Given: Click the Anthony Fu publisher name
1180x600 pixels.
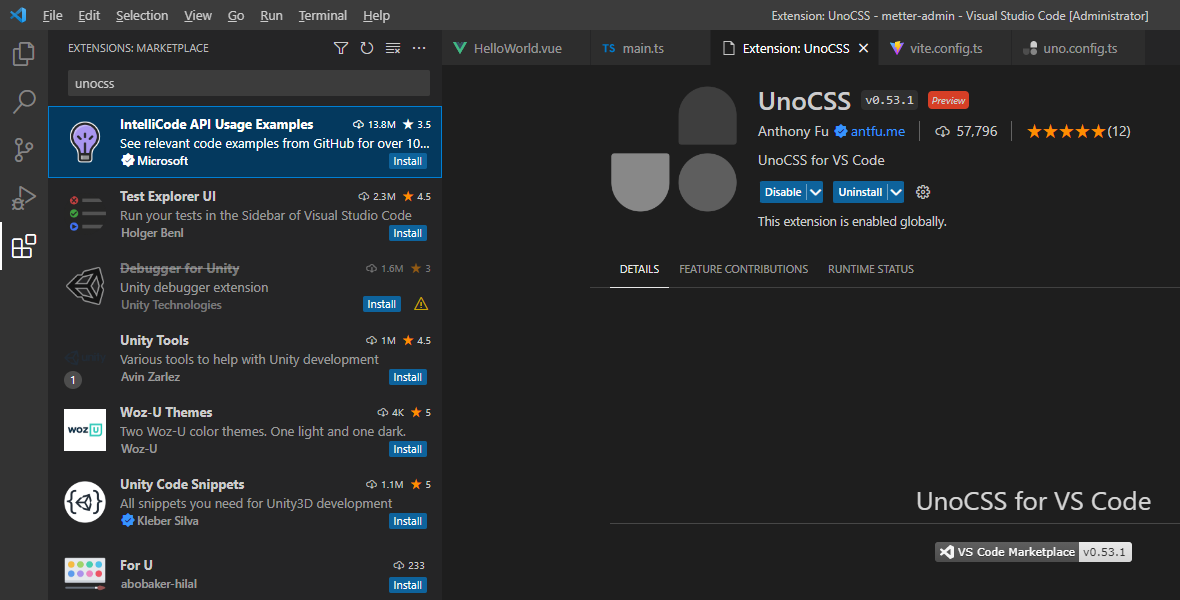Looking at the screenshot, I should (792, 131).
